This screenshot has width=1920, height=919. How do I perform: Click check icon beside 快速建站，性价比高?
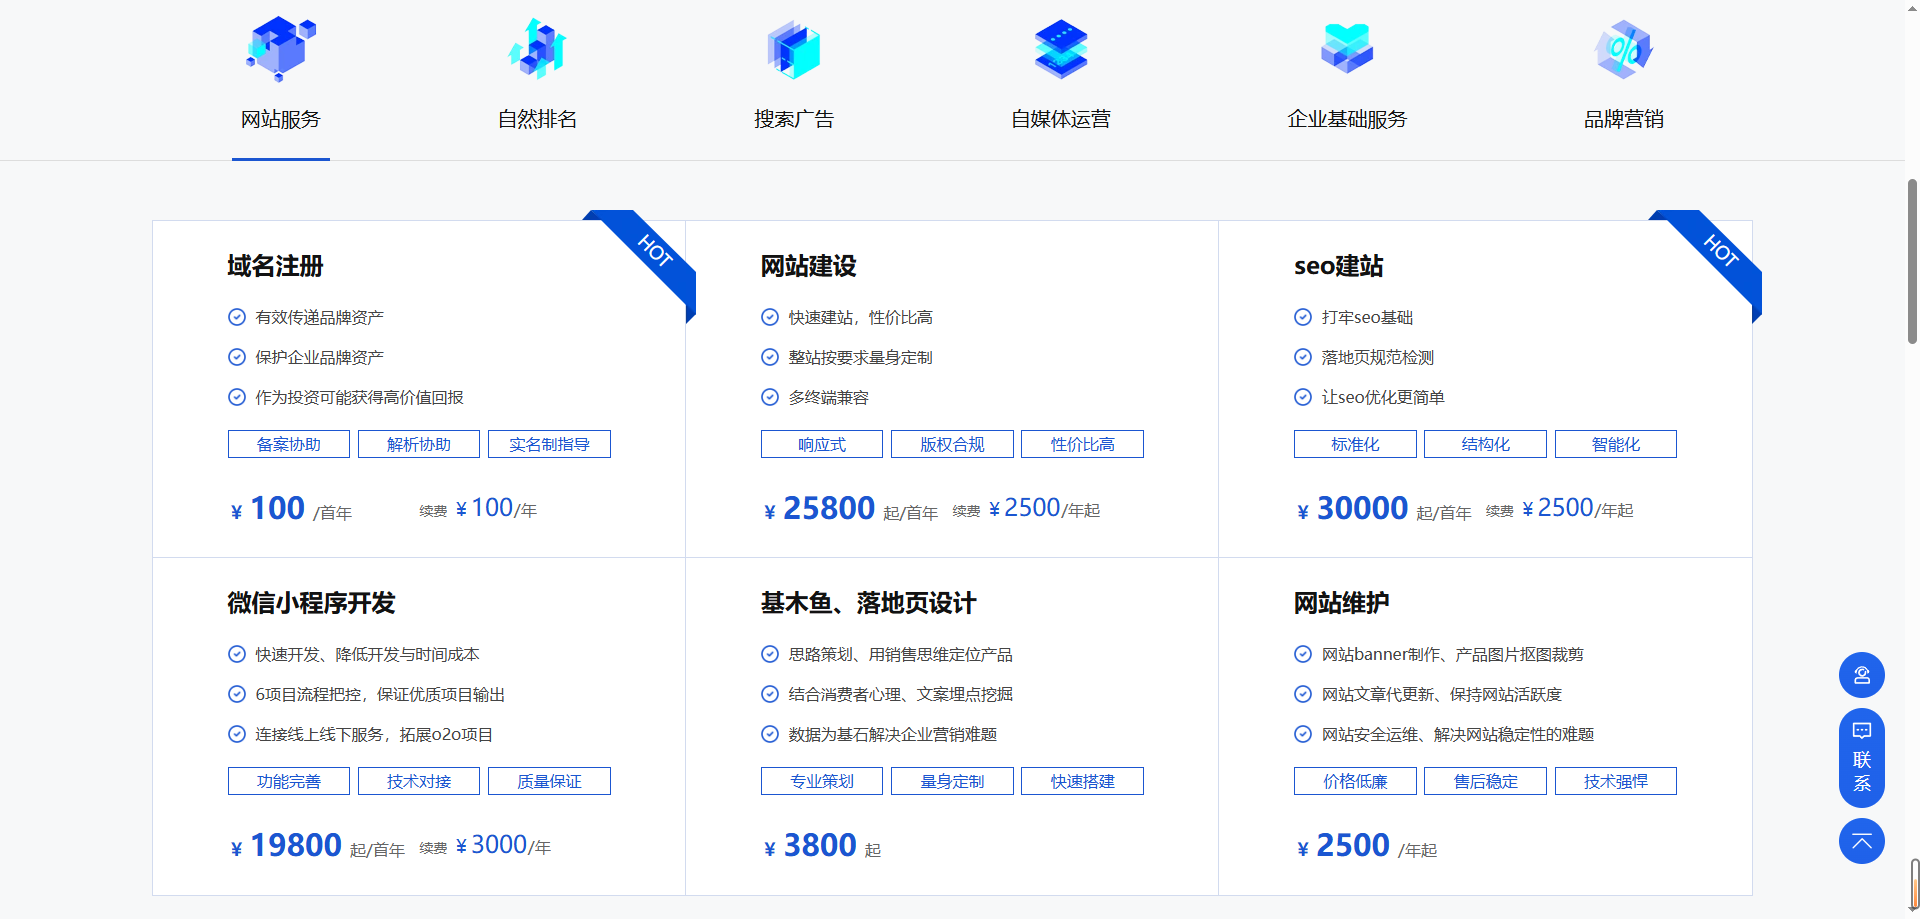point(770,317)
